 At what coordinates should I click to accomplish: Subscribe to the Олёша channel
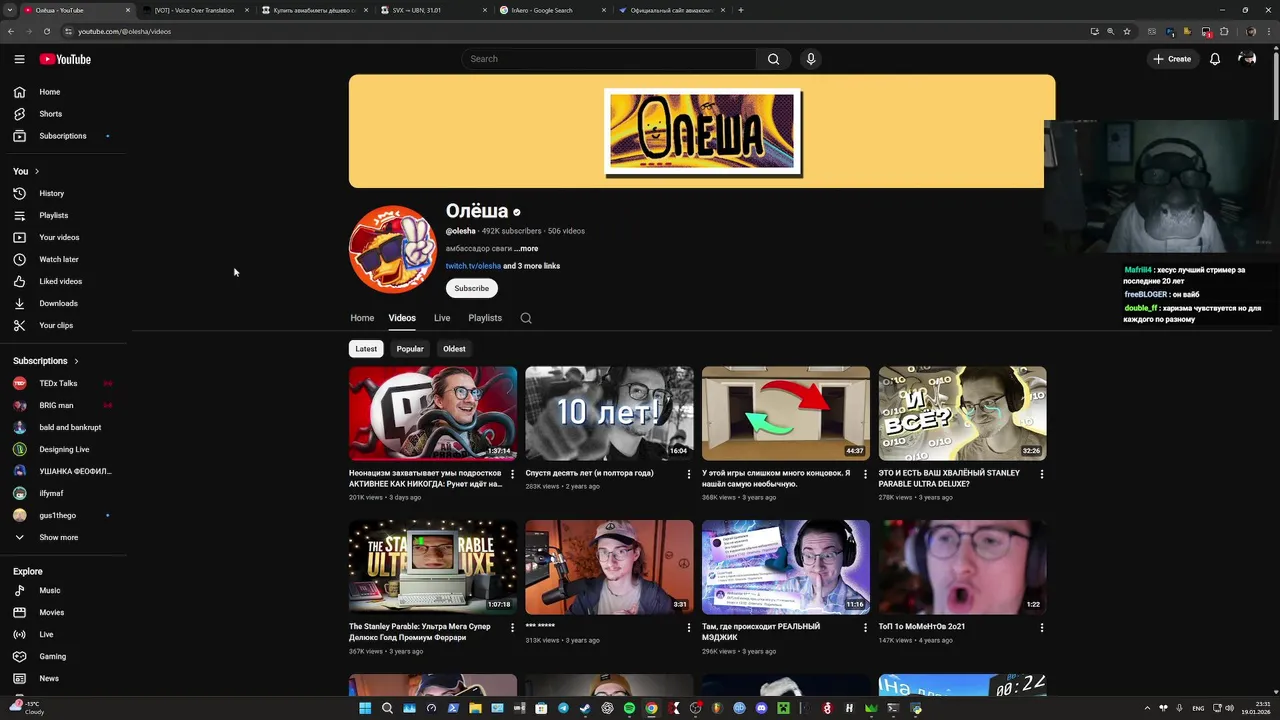472,288
